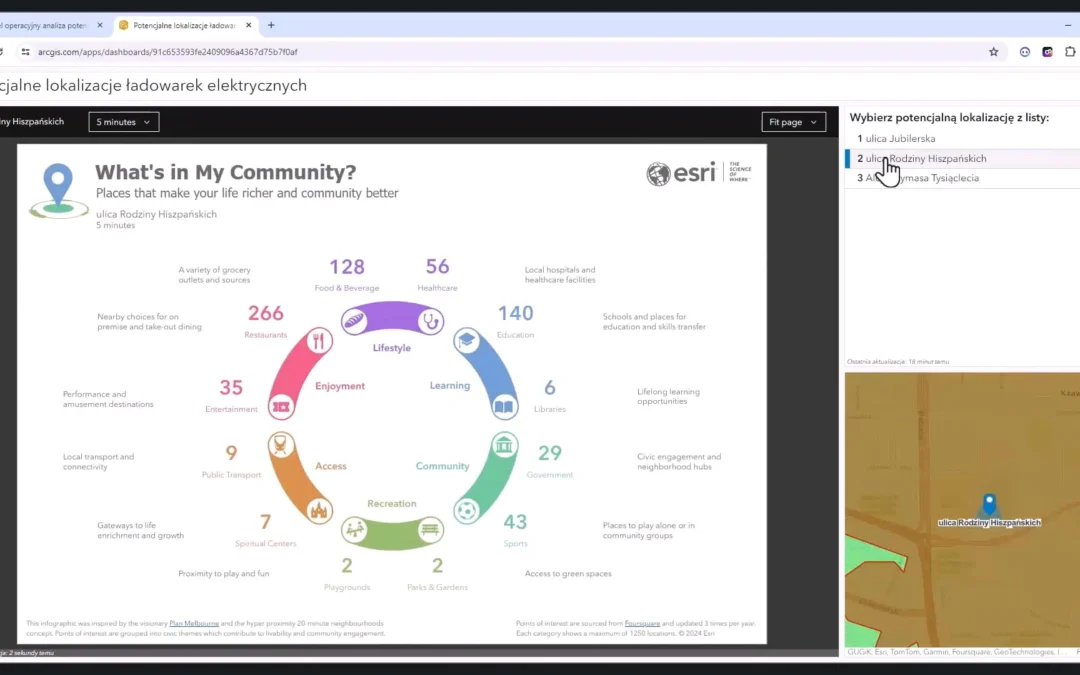
Task: Click the infographic location pin icon
Action: (x=59, y=191)
